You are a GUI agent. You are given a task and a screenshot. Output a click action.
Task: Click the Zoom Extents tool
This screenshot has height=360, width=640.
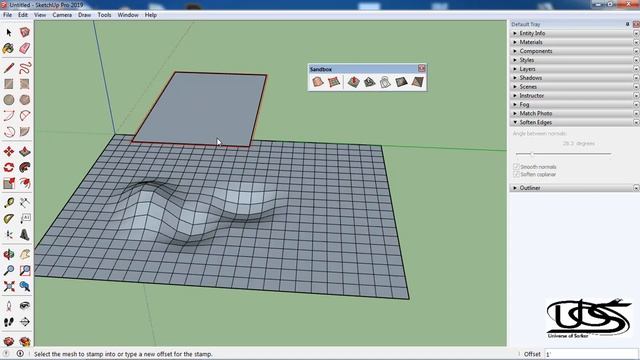pyautogui.click(x=9, y=286)
